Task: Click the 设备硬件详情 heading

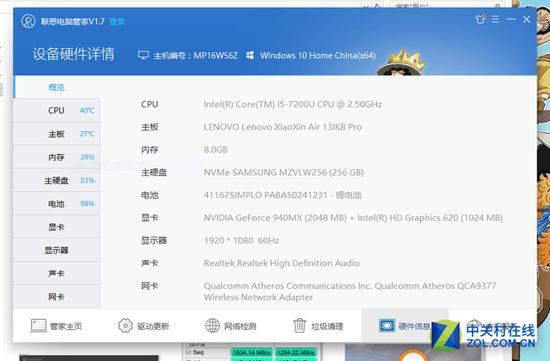Action: click(x=74, y=54)
